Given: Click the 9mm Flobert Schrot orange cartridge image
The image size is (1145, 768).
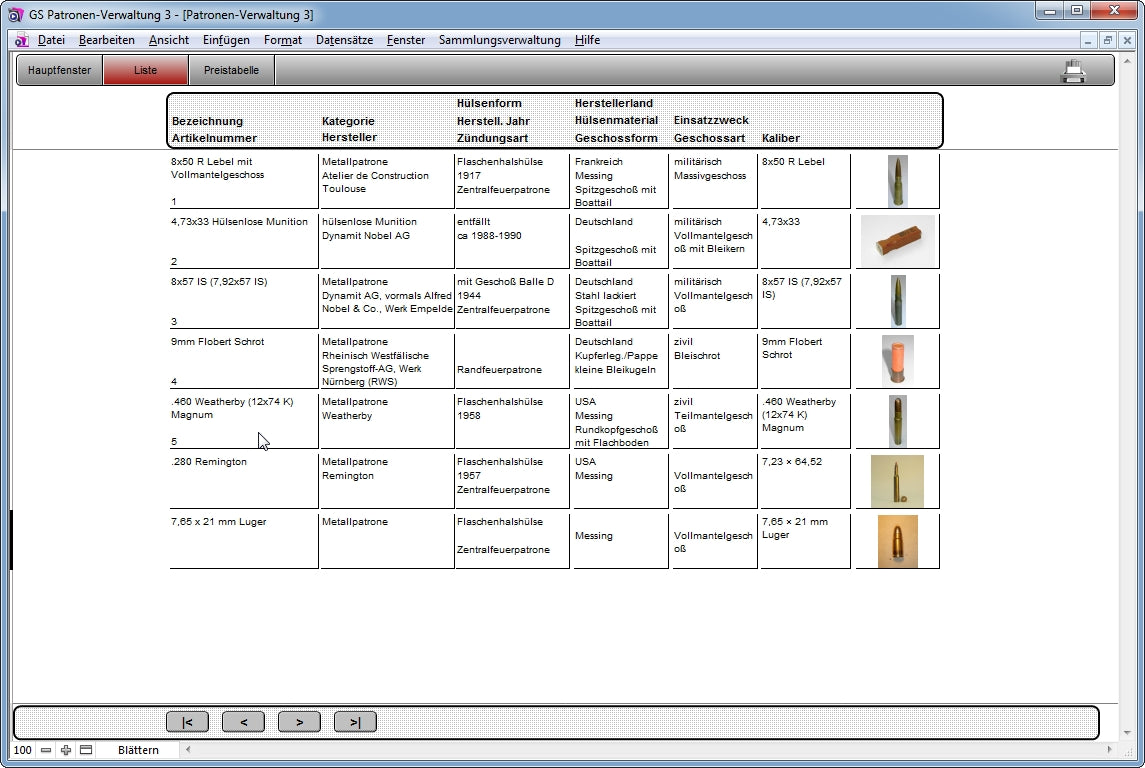Looking at the screenshot, I should point(897,360).
